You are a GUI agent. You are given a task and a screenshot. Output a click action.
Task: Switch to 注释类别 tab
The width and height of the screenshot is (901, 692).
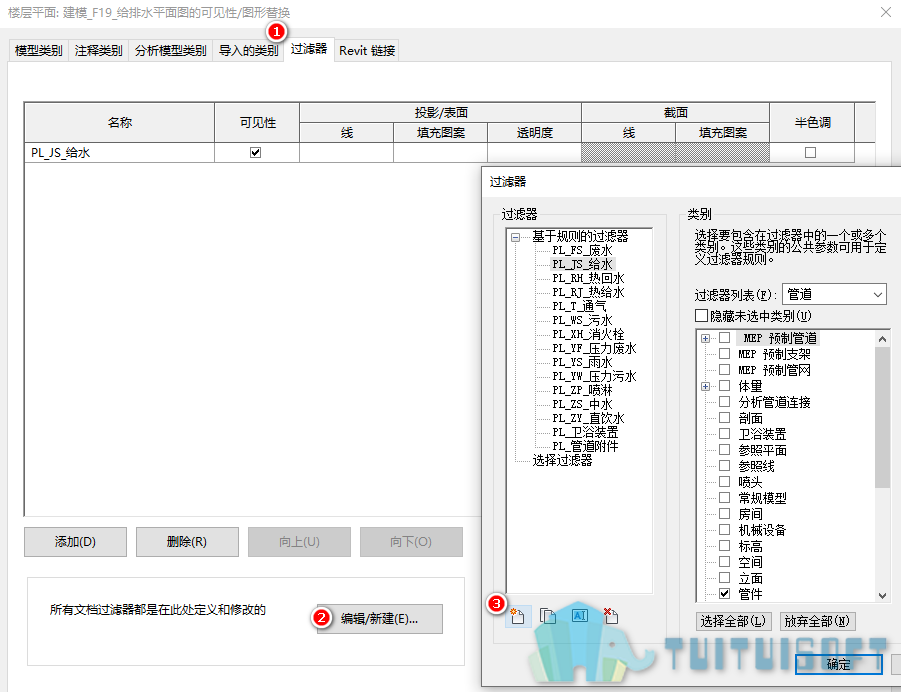coord(98,51)
